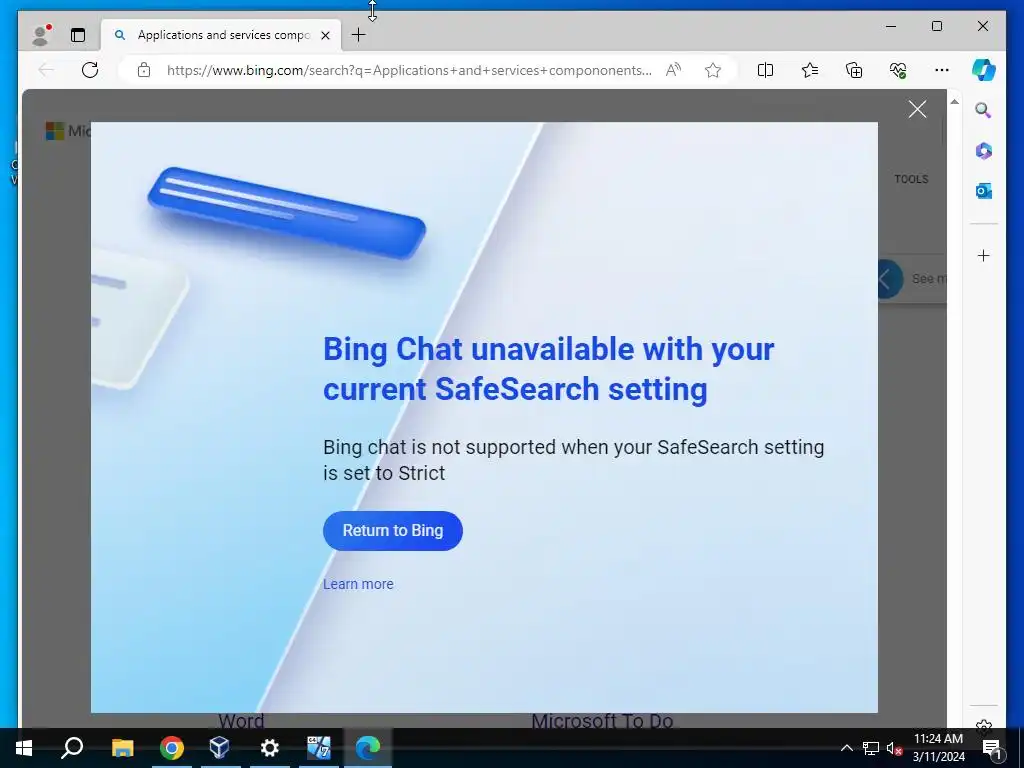Open Microsoft 365 sidebar icon
Image resolution: width=1024 pixels, height=768 pixels.
pyautogui.click(x=984, y=151)
